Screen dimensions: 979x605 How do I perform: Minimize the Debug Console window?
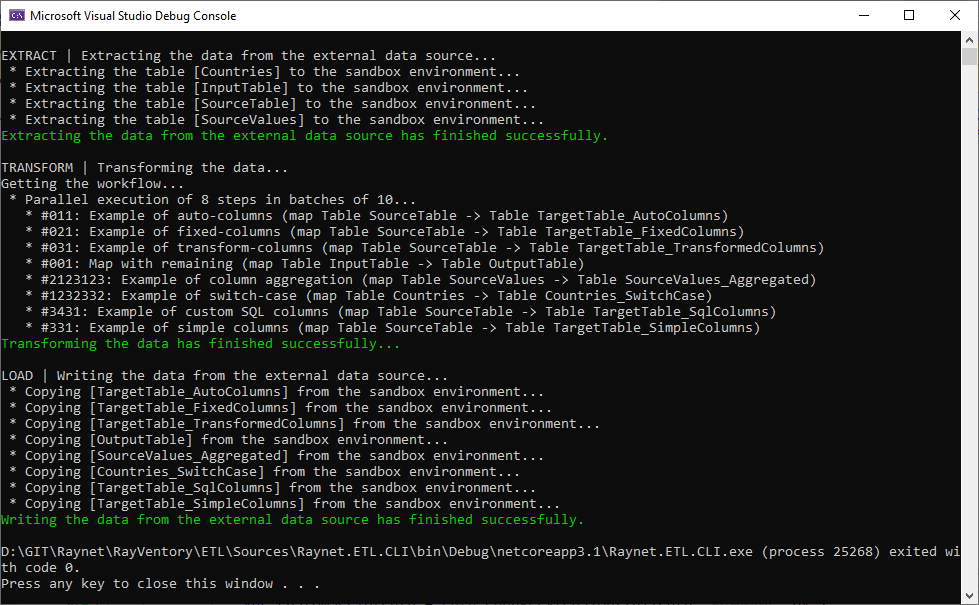(863, 15)
